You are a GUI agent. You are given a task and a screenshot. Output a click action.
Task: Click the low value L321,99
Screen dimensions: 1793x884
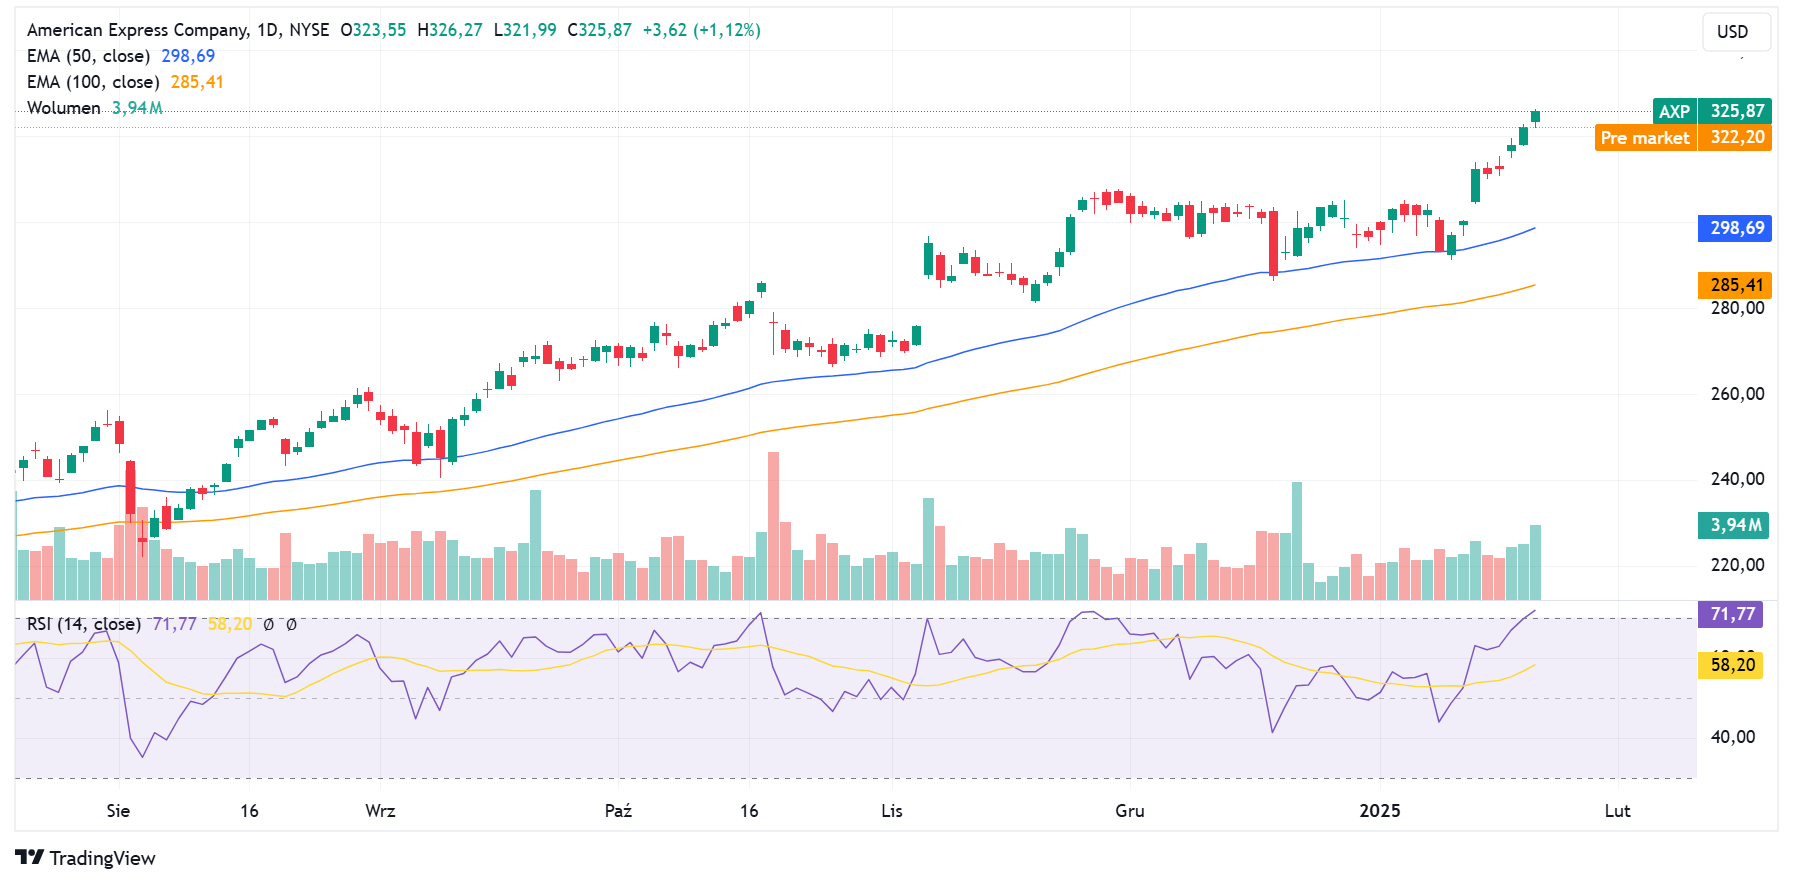(526, 30)
